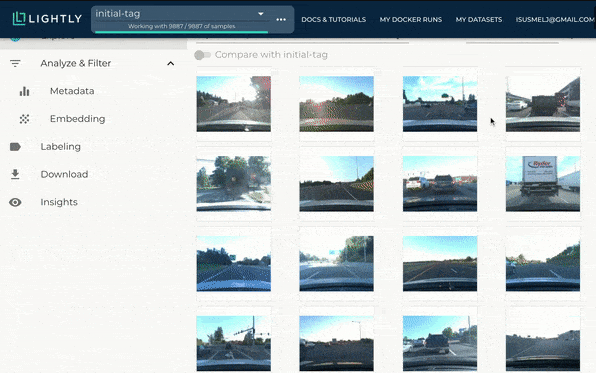Open the first road image thumbnail

click(234, 104)
